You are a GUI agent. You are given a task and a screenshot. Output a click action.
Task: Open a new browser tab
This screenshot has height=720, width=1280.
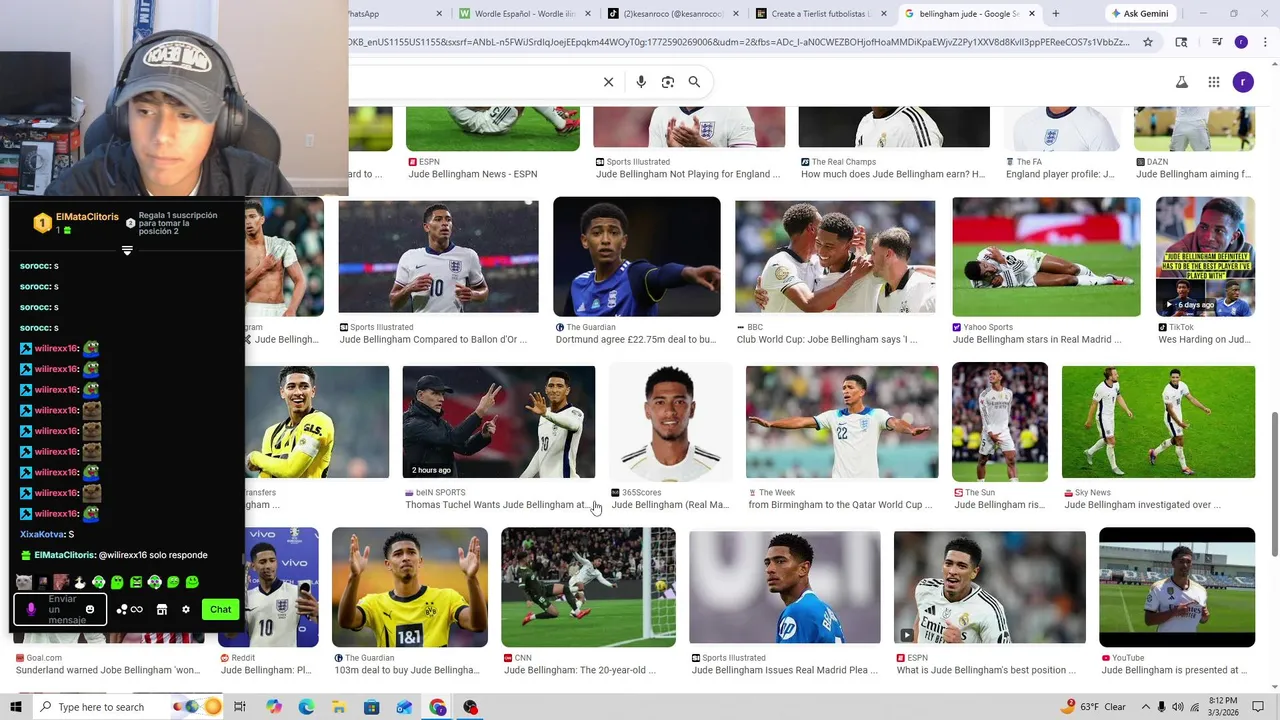[1055, 14]
